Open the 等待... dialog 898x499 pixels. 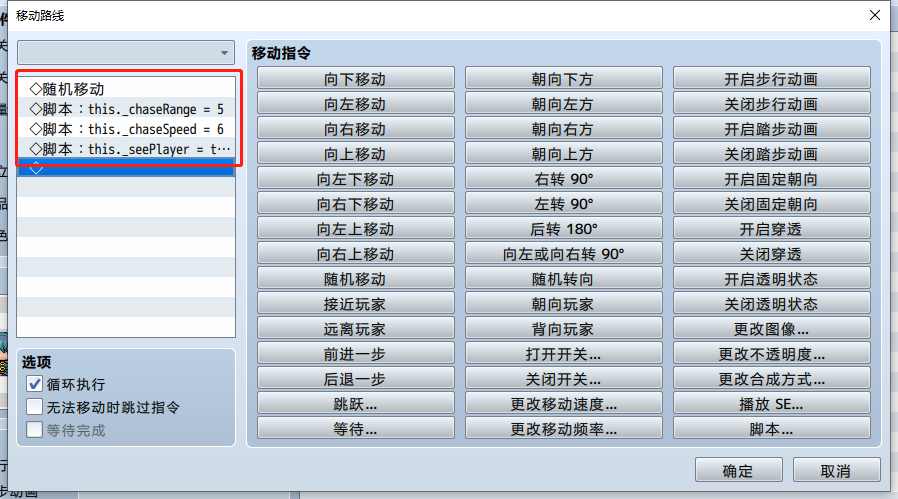pos(356,429)
